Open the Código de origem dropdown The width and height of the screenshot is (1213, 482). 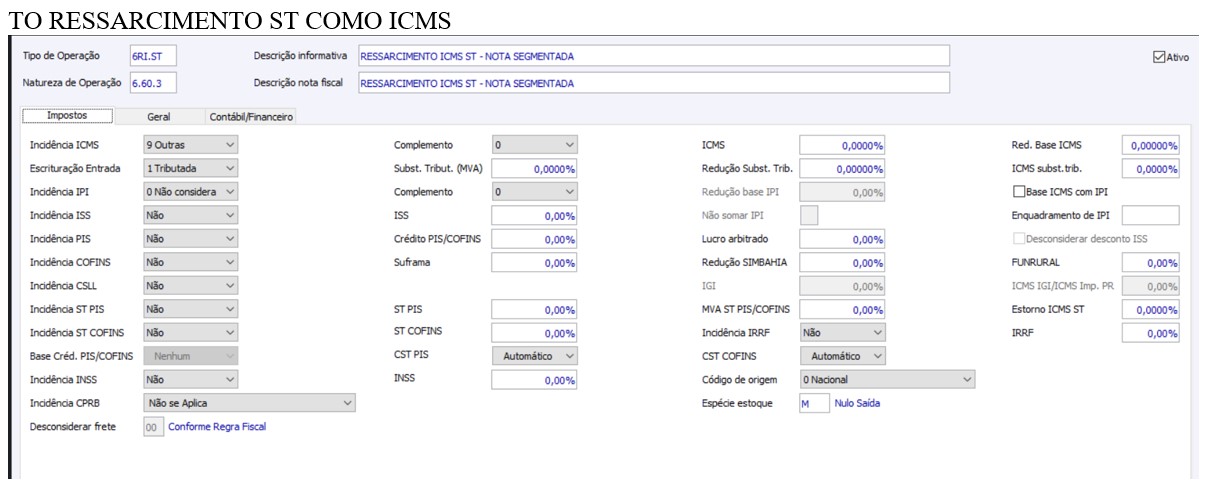pos(886,380)
